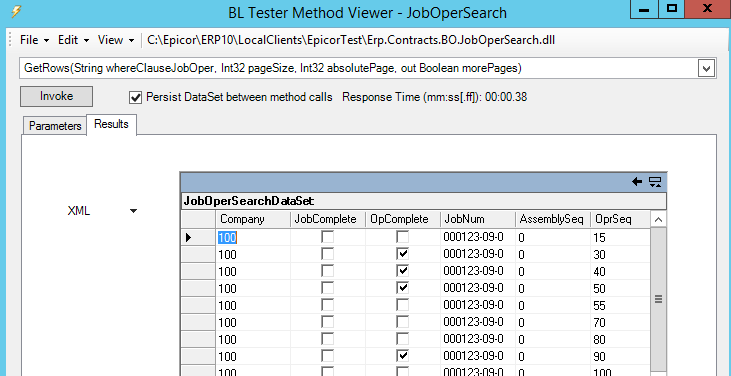Click the Invoke button
731x376 pixels.
56,96
